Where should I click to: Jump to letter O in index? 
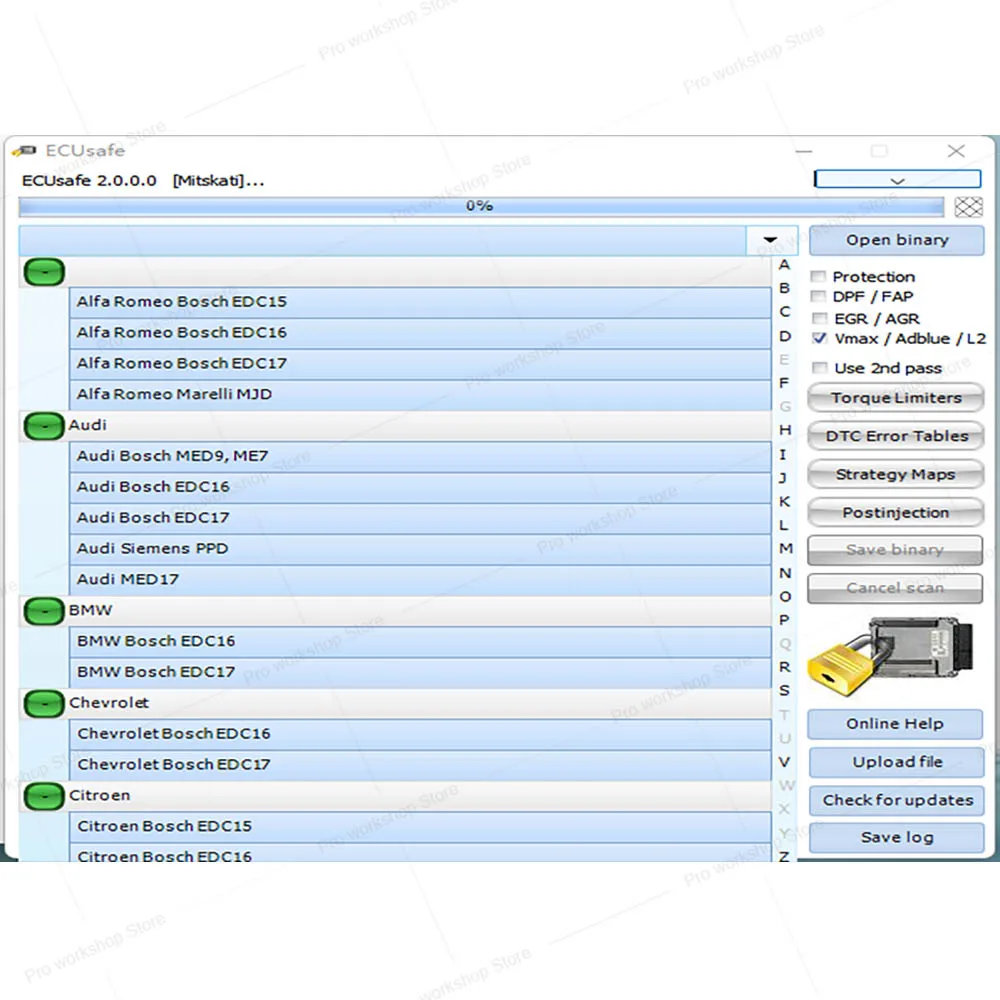[785, 597]
